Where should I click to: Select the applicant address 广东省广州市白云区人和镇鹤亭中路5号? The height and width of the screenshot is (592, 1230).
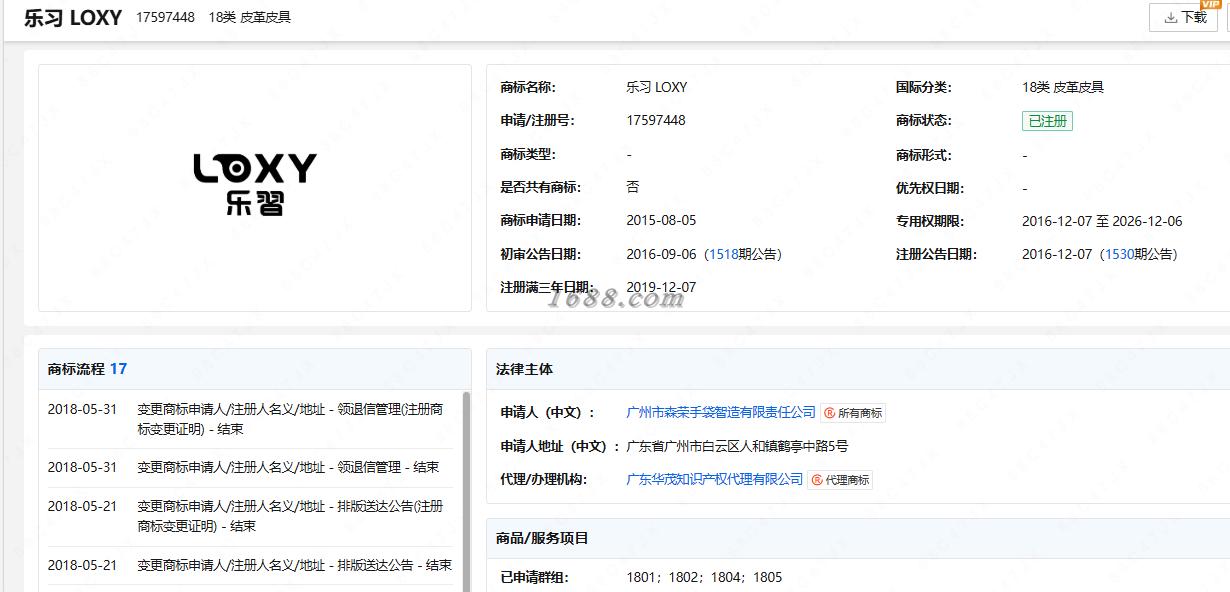pyautogui.click(x=737, y=446)
